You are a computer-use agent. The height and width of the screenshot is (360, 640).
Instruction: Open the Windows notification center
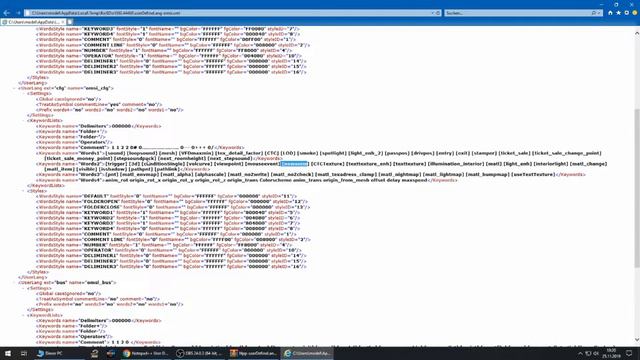click(x=629, y=353)
